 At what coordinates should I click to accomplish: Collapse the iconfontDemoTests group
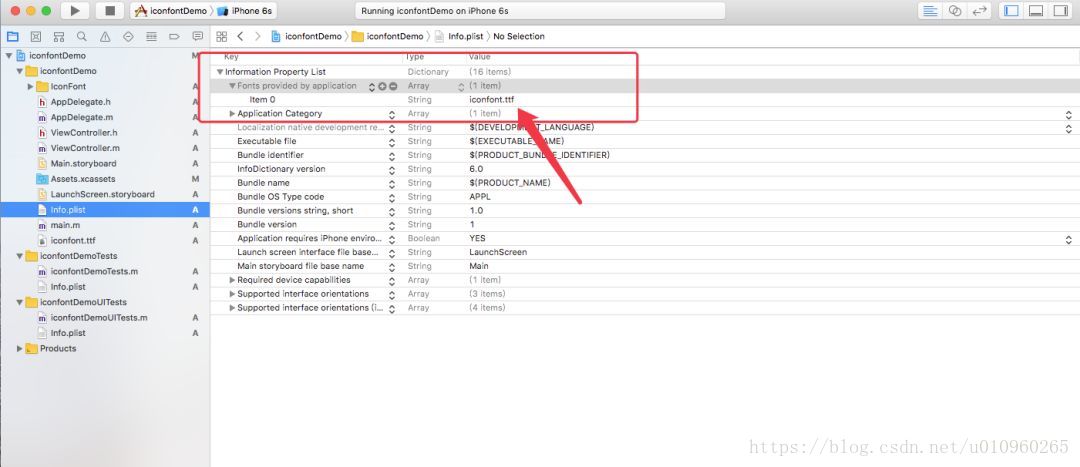click(19, 256)
